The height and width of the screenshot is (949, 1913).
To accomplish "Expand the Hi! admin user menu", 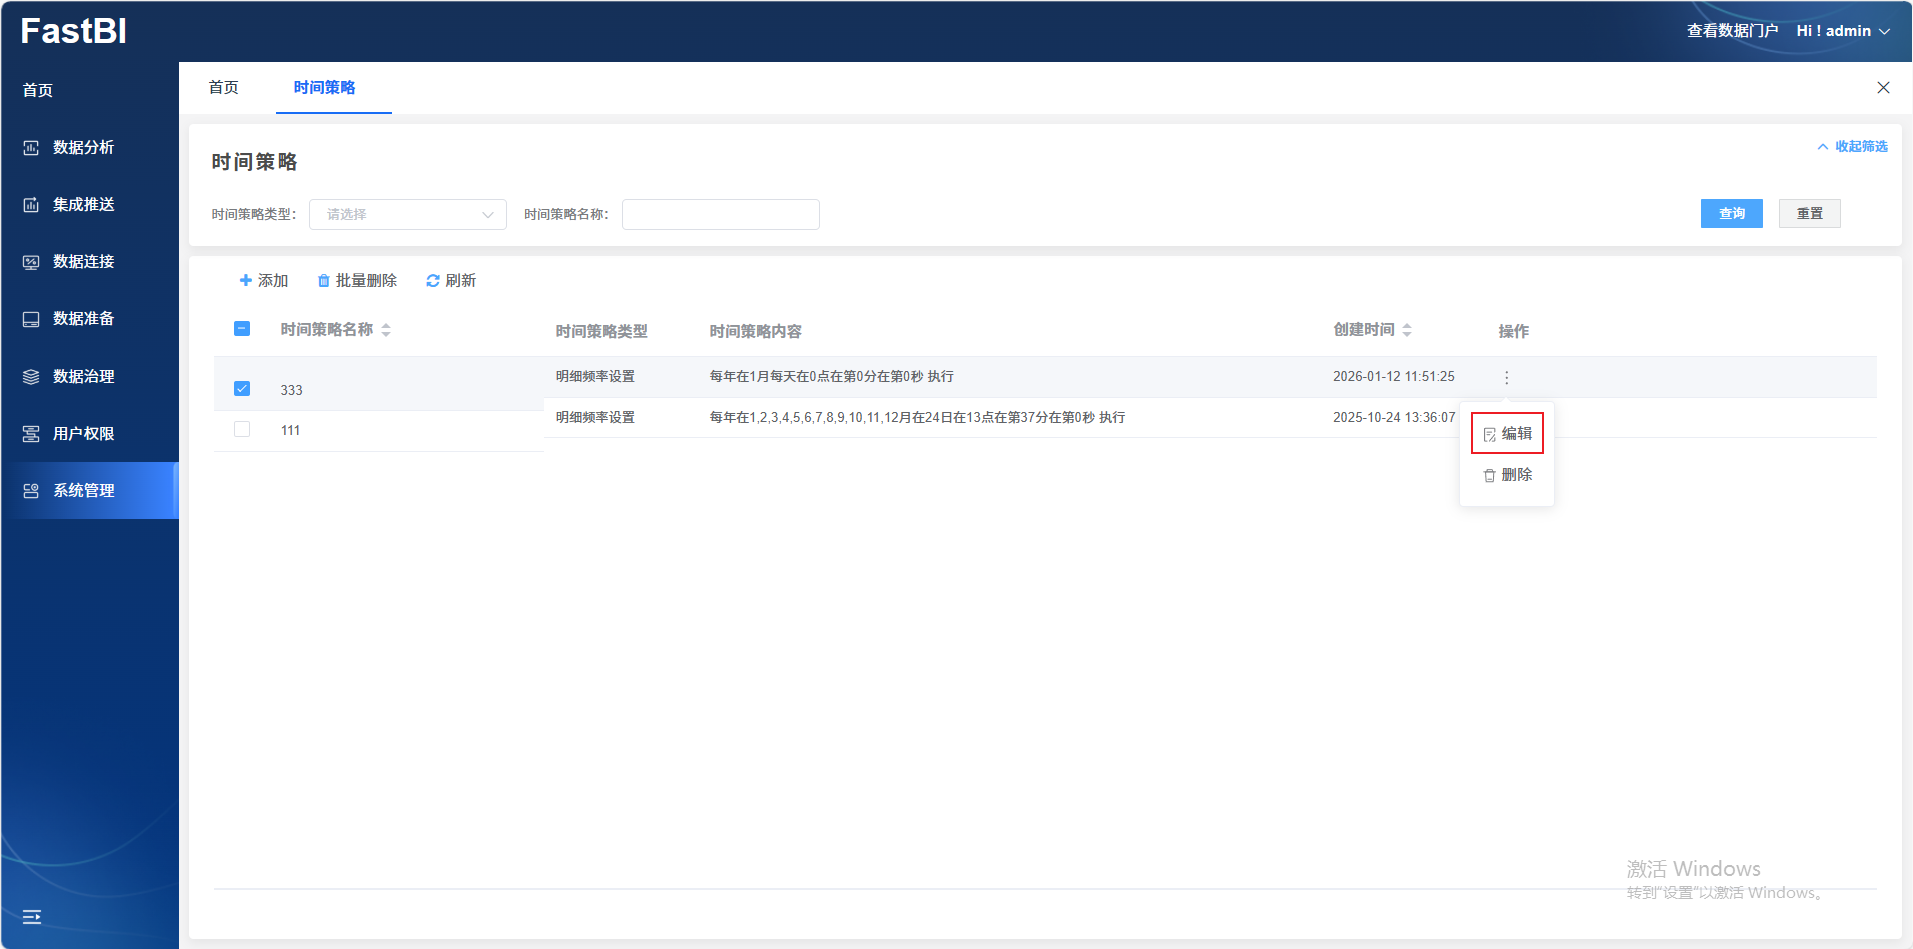I will pyautogui.click(x=1842, y=31).
